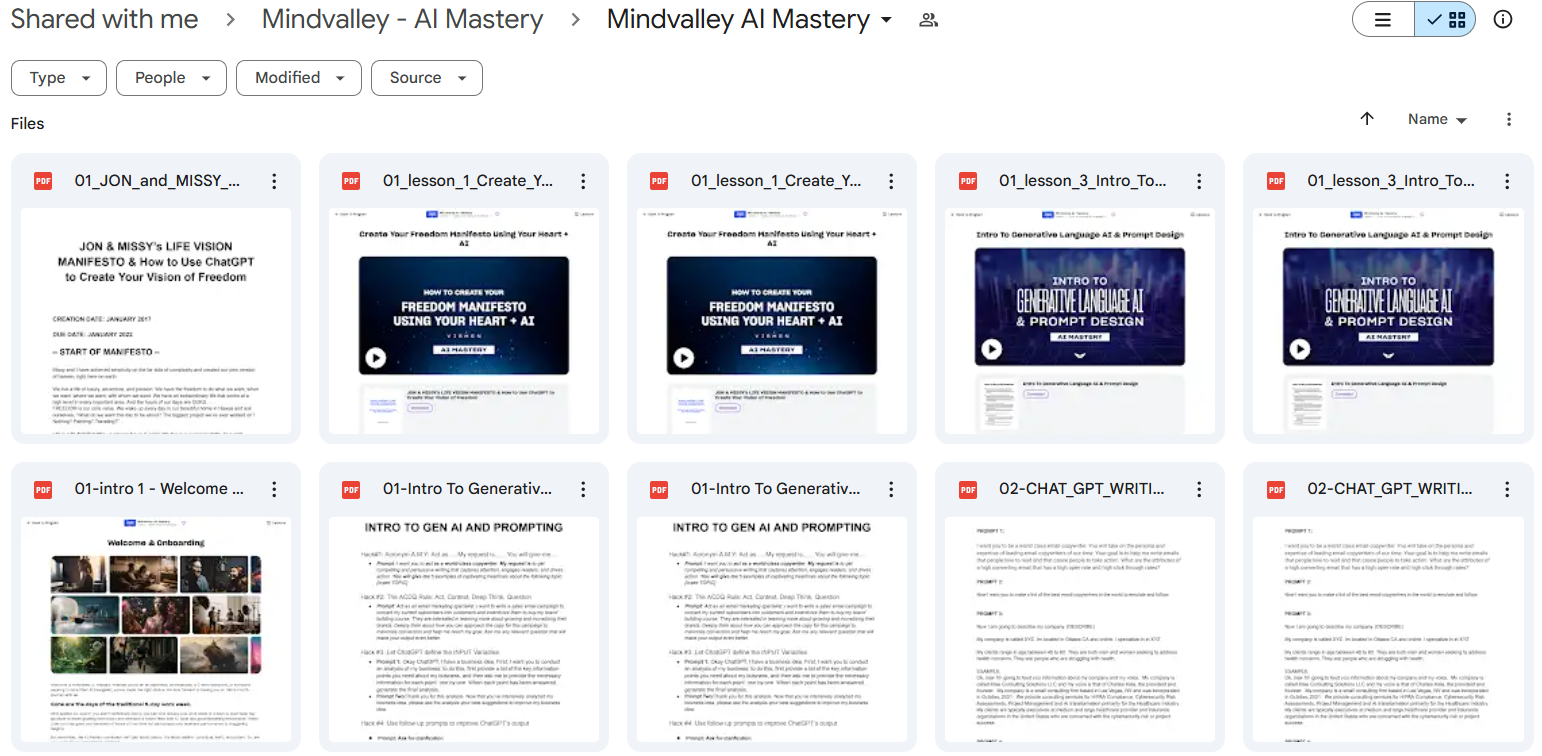
Task: Open the view details info icon
Action: (x=1502, y=19)
